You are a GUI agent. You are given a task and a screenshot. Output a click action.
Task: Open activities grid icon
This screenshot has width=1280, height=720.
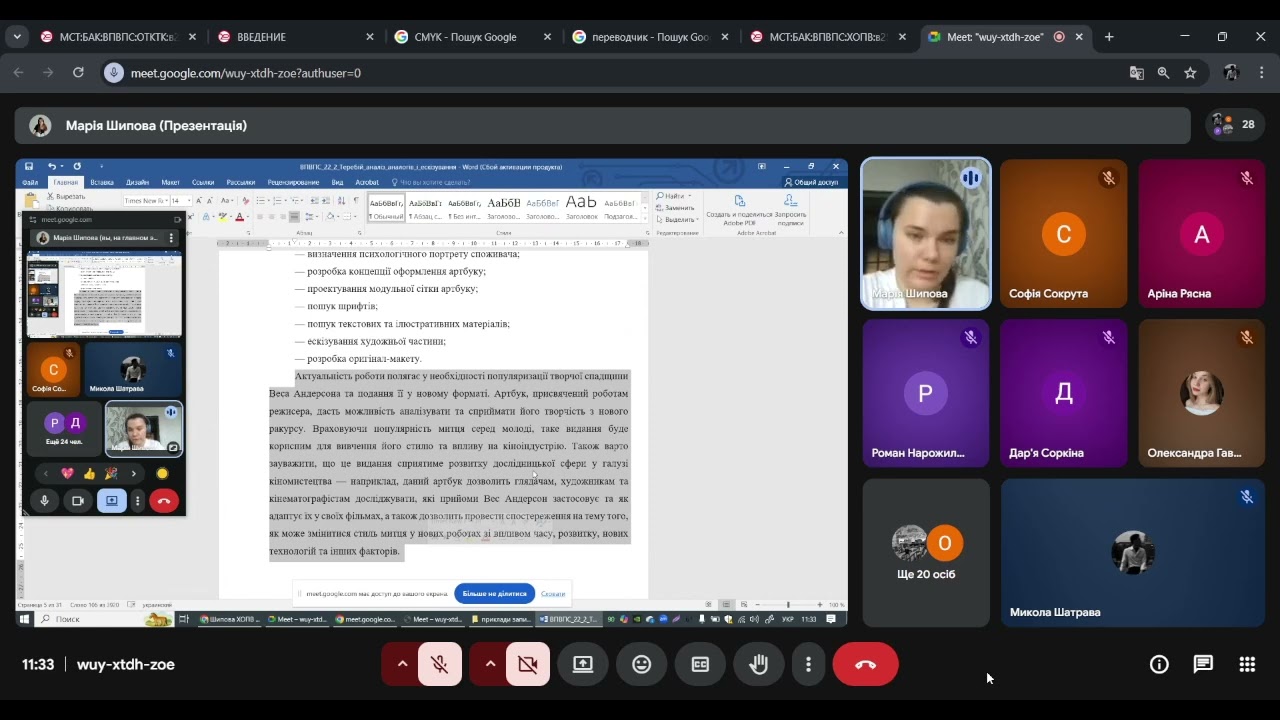1247,664
